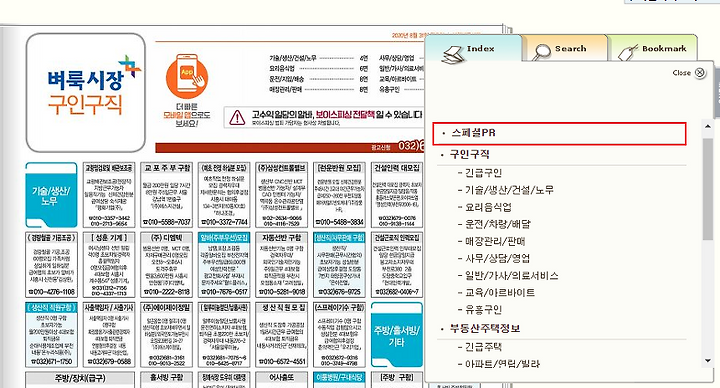Go to 운전/차량/배달 in the index
This screenshot has width=720, height=388.
[x=498, y=224]
